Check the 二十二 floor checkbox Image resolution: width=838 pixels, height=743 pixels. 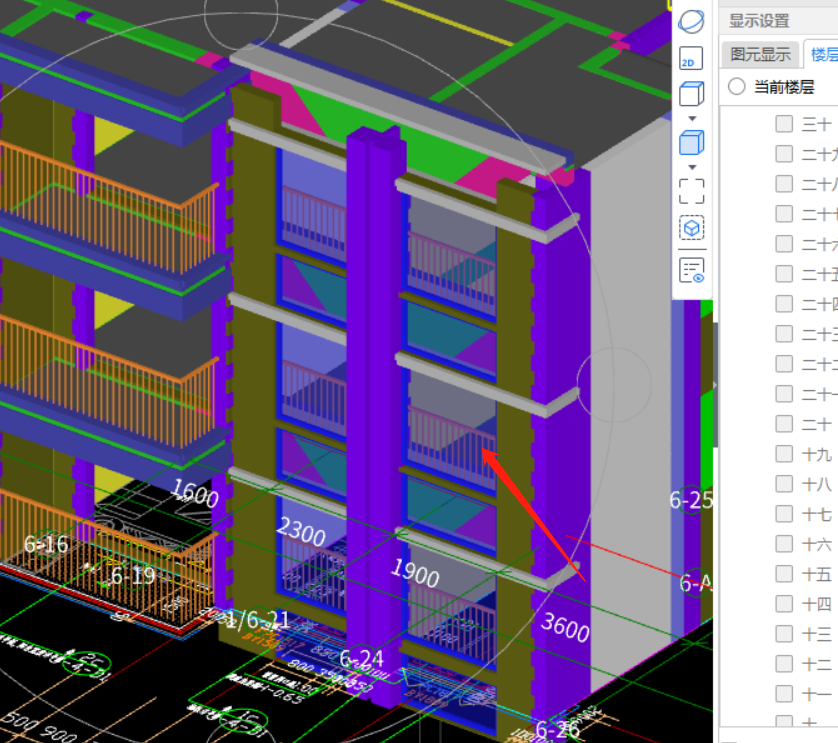point(784,364)
